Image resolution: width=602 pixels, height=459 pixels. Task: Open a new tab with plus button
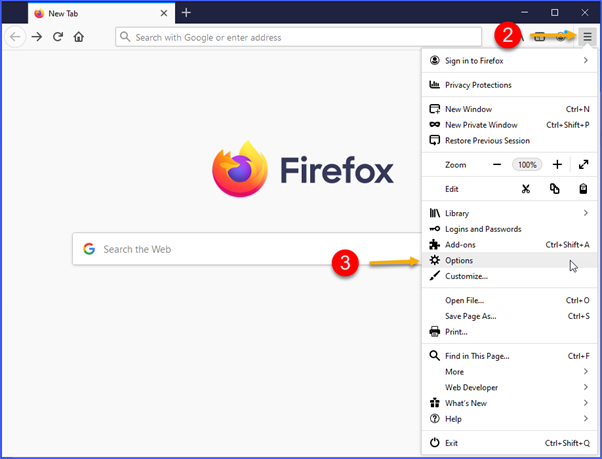pos(186,13)
